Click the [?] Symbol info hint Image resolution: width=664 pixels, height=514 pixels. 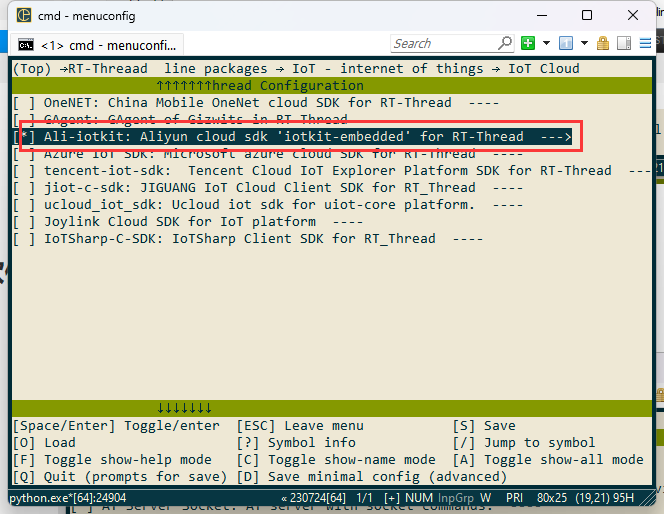click(296, 442)
